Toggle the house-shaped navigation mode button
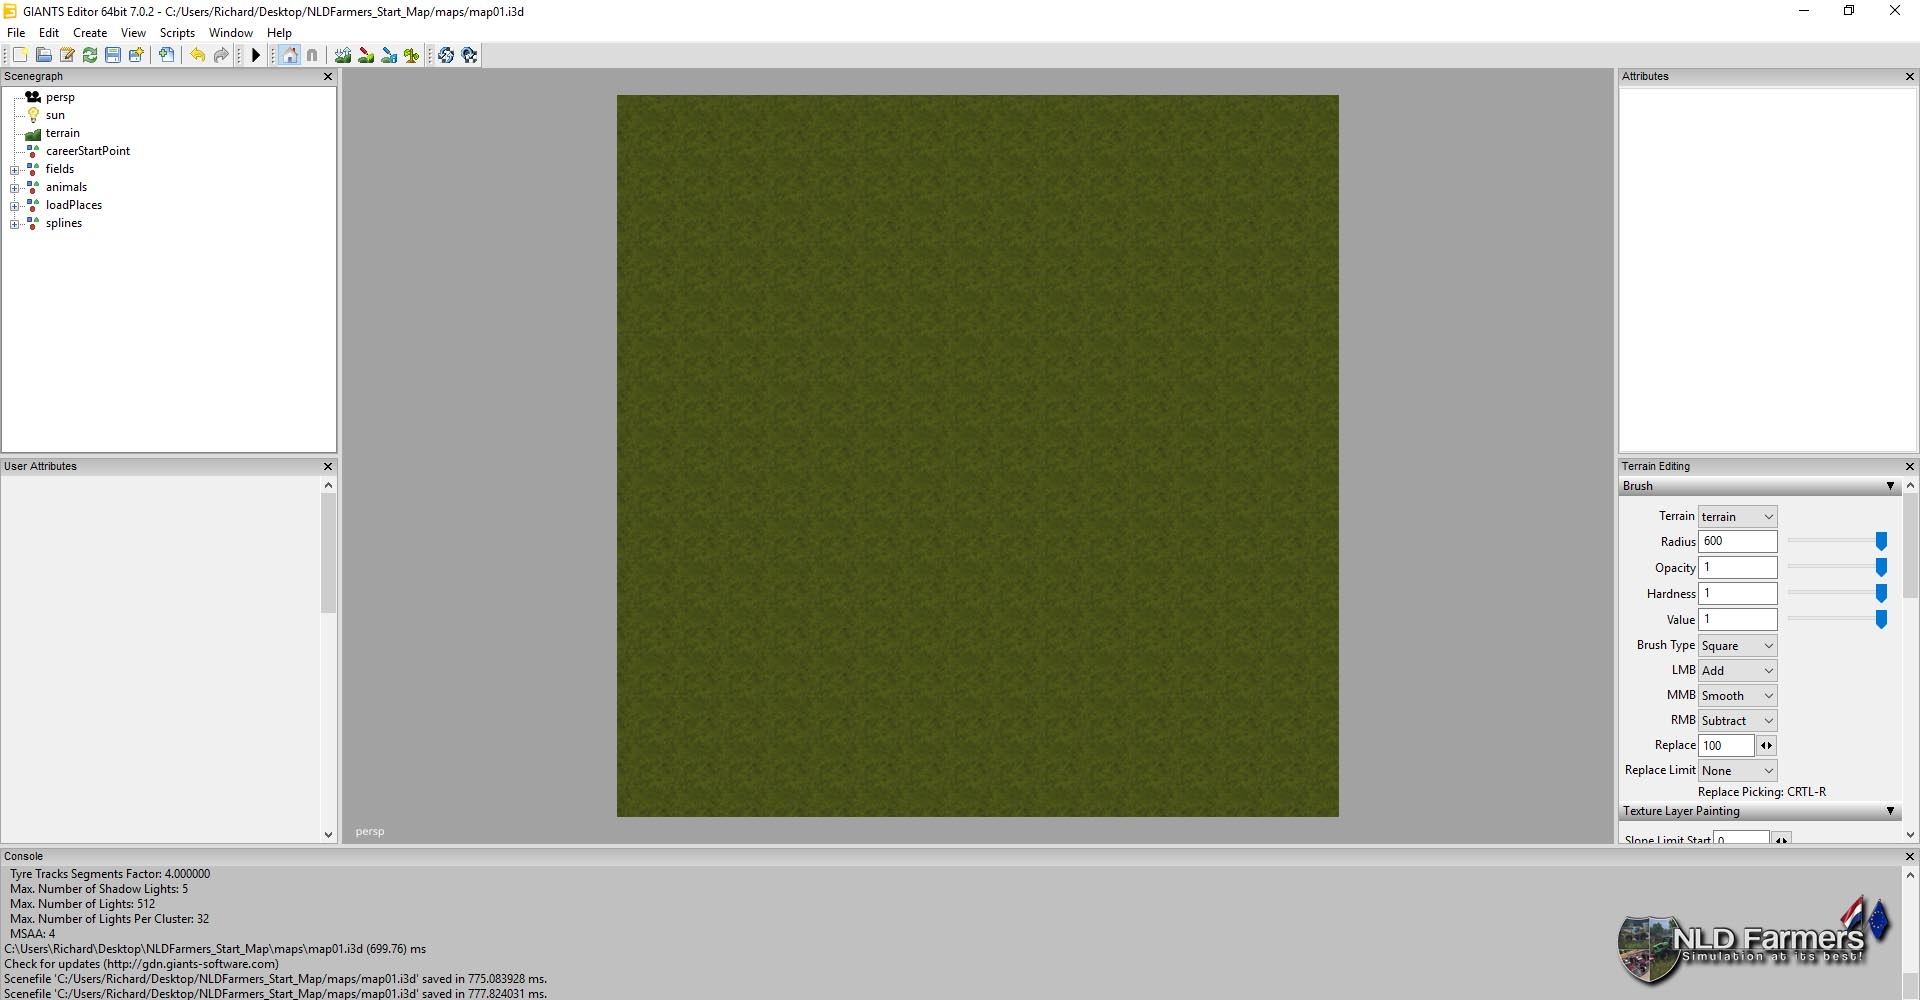Viewport: 1920px width, 1000px height. tap(290, 56)
